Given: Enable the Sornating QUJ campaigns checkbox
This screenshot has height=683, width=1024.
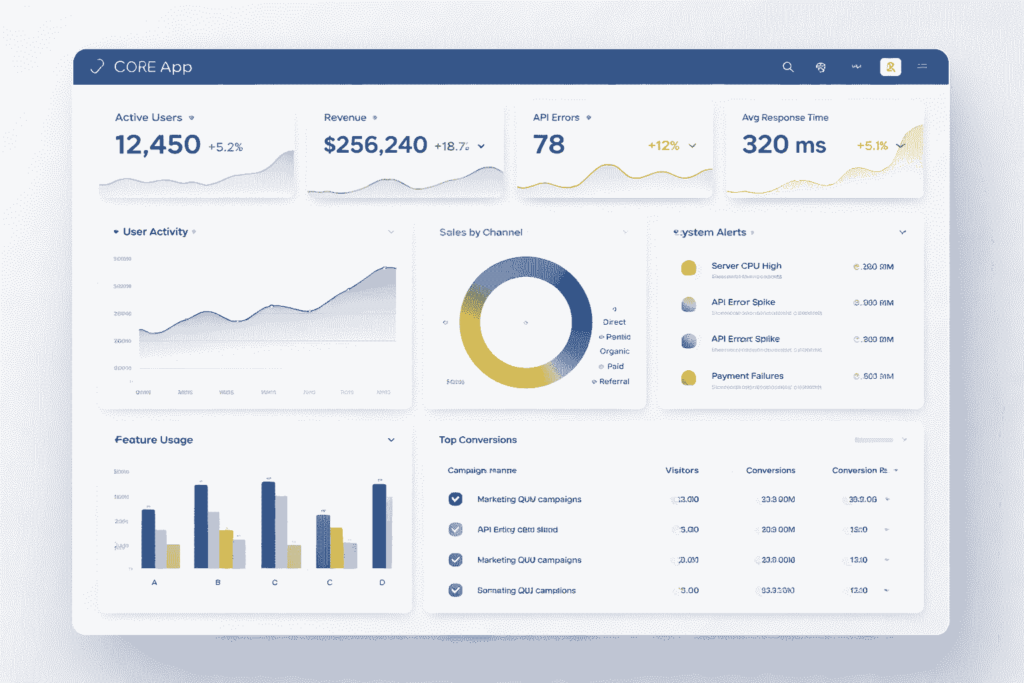Looking at the screenshot, I should click(455, 590).
